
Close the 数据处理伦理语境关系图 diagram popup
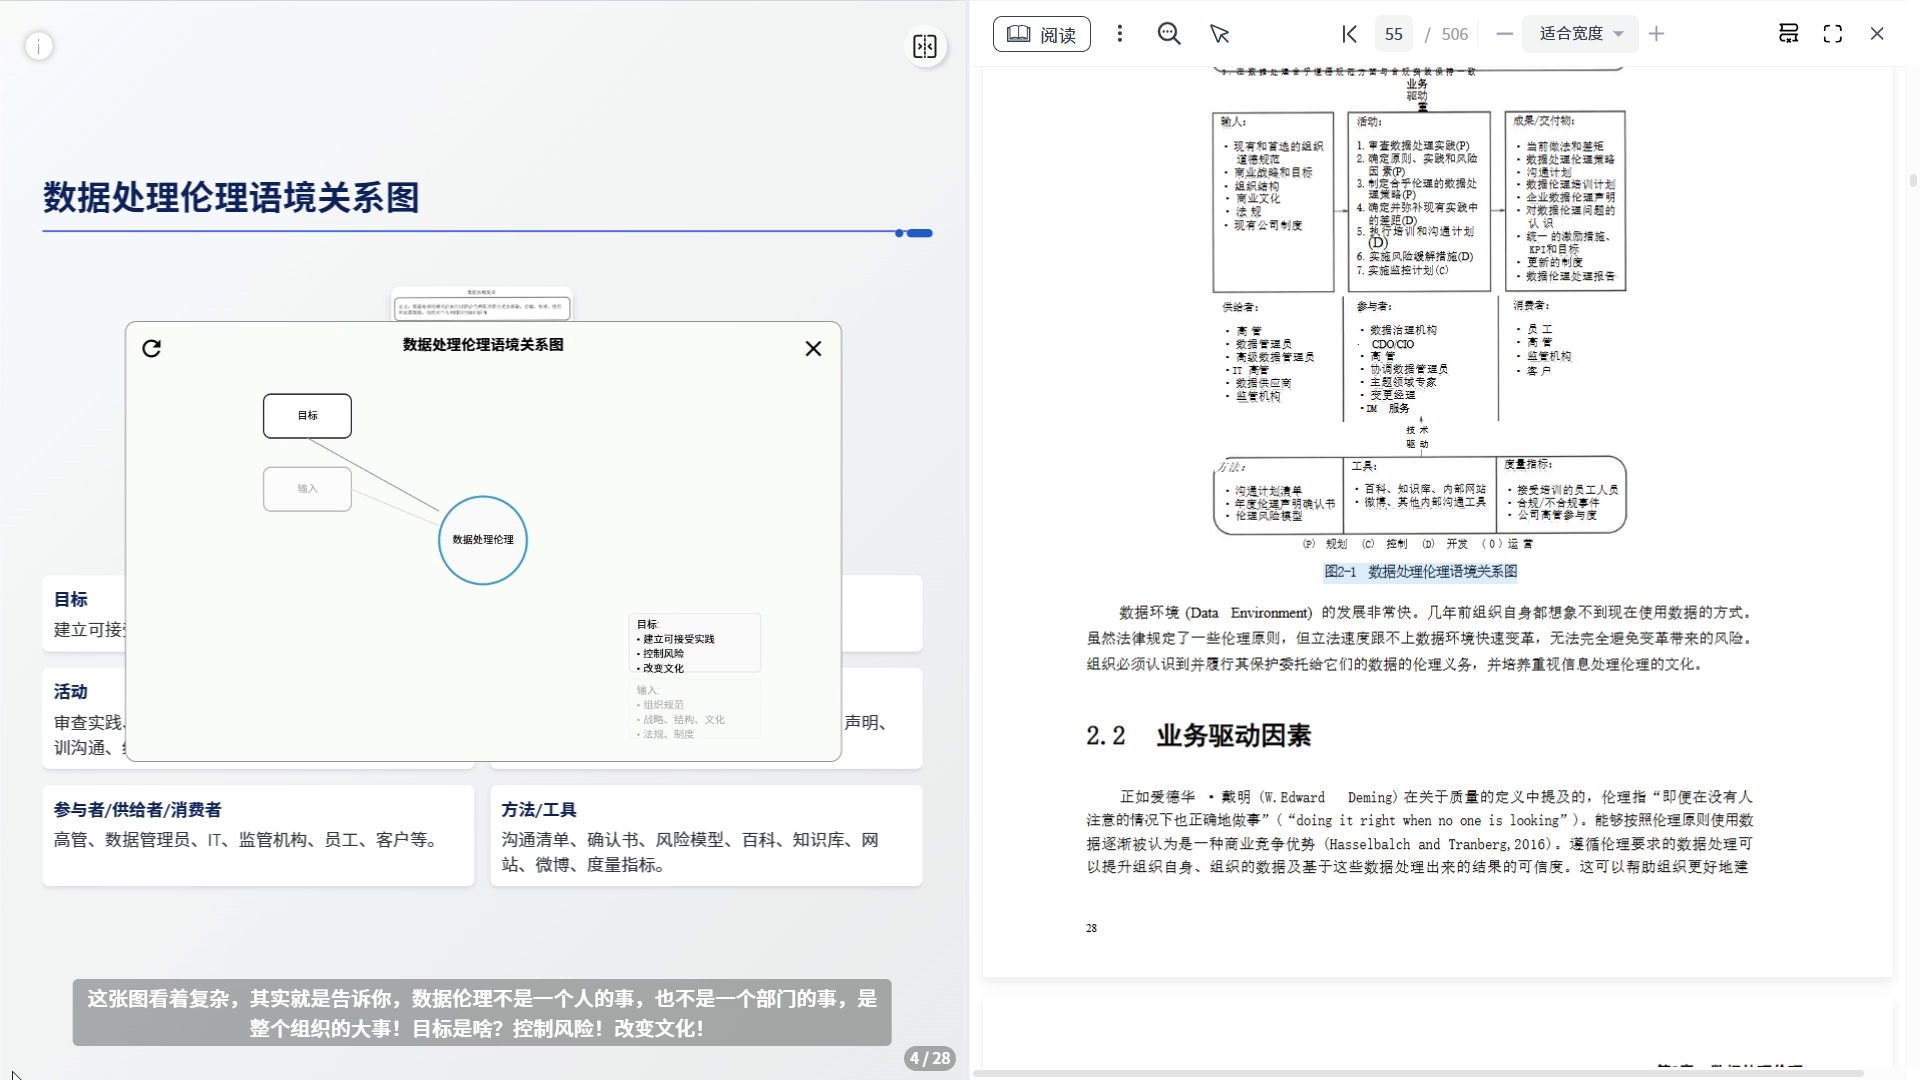tap(813, 348)
